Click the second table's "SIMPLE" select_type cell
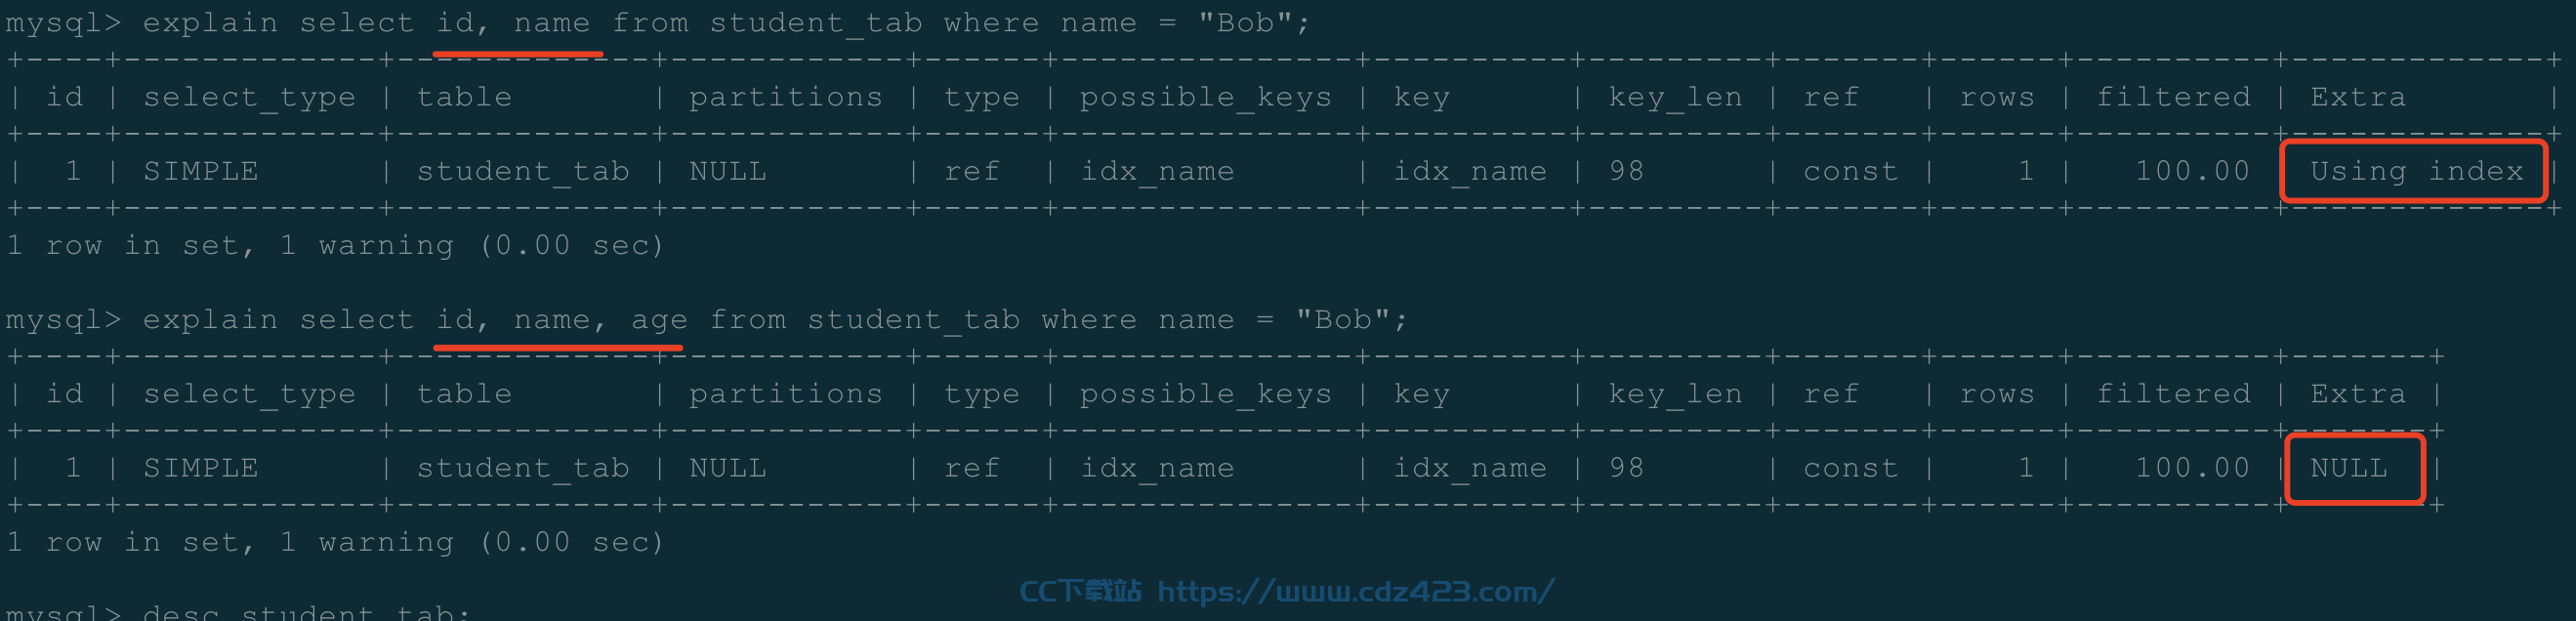 point(200,468)
